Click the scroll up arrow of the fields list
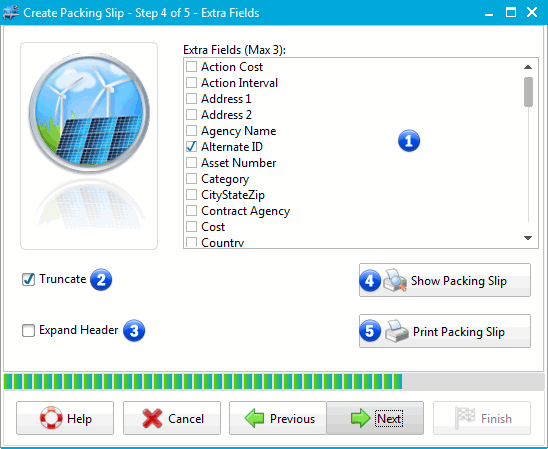548x449 pixels. (x=528, y=67)
